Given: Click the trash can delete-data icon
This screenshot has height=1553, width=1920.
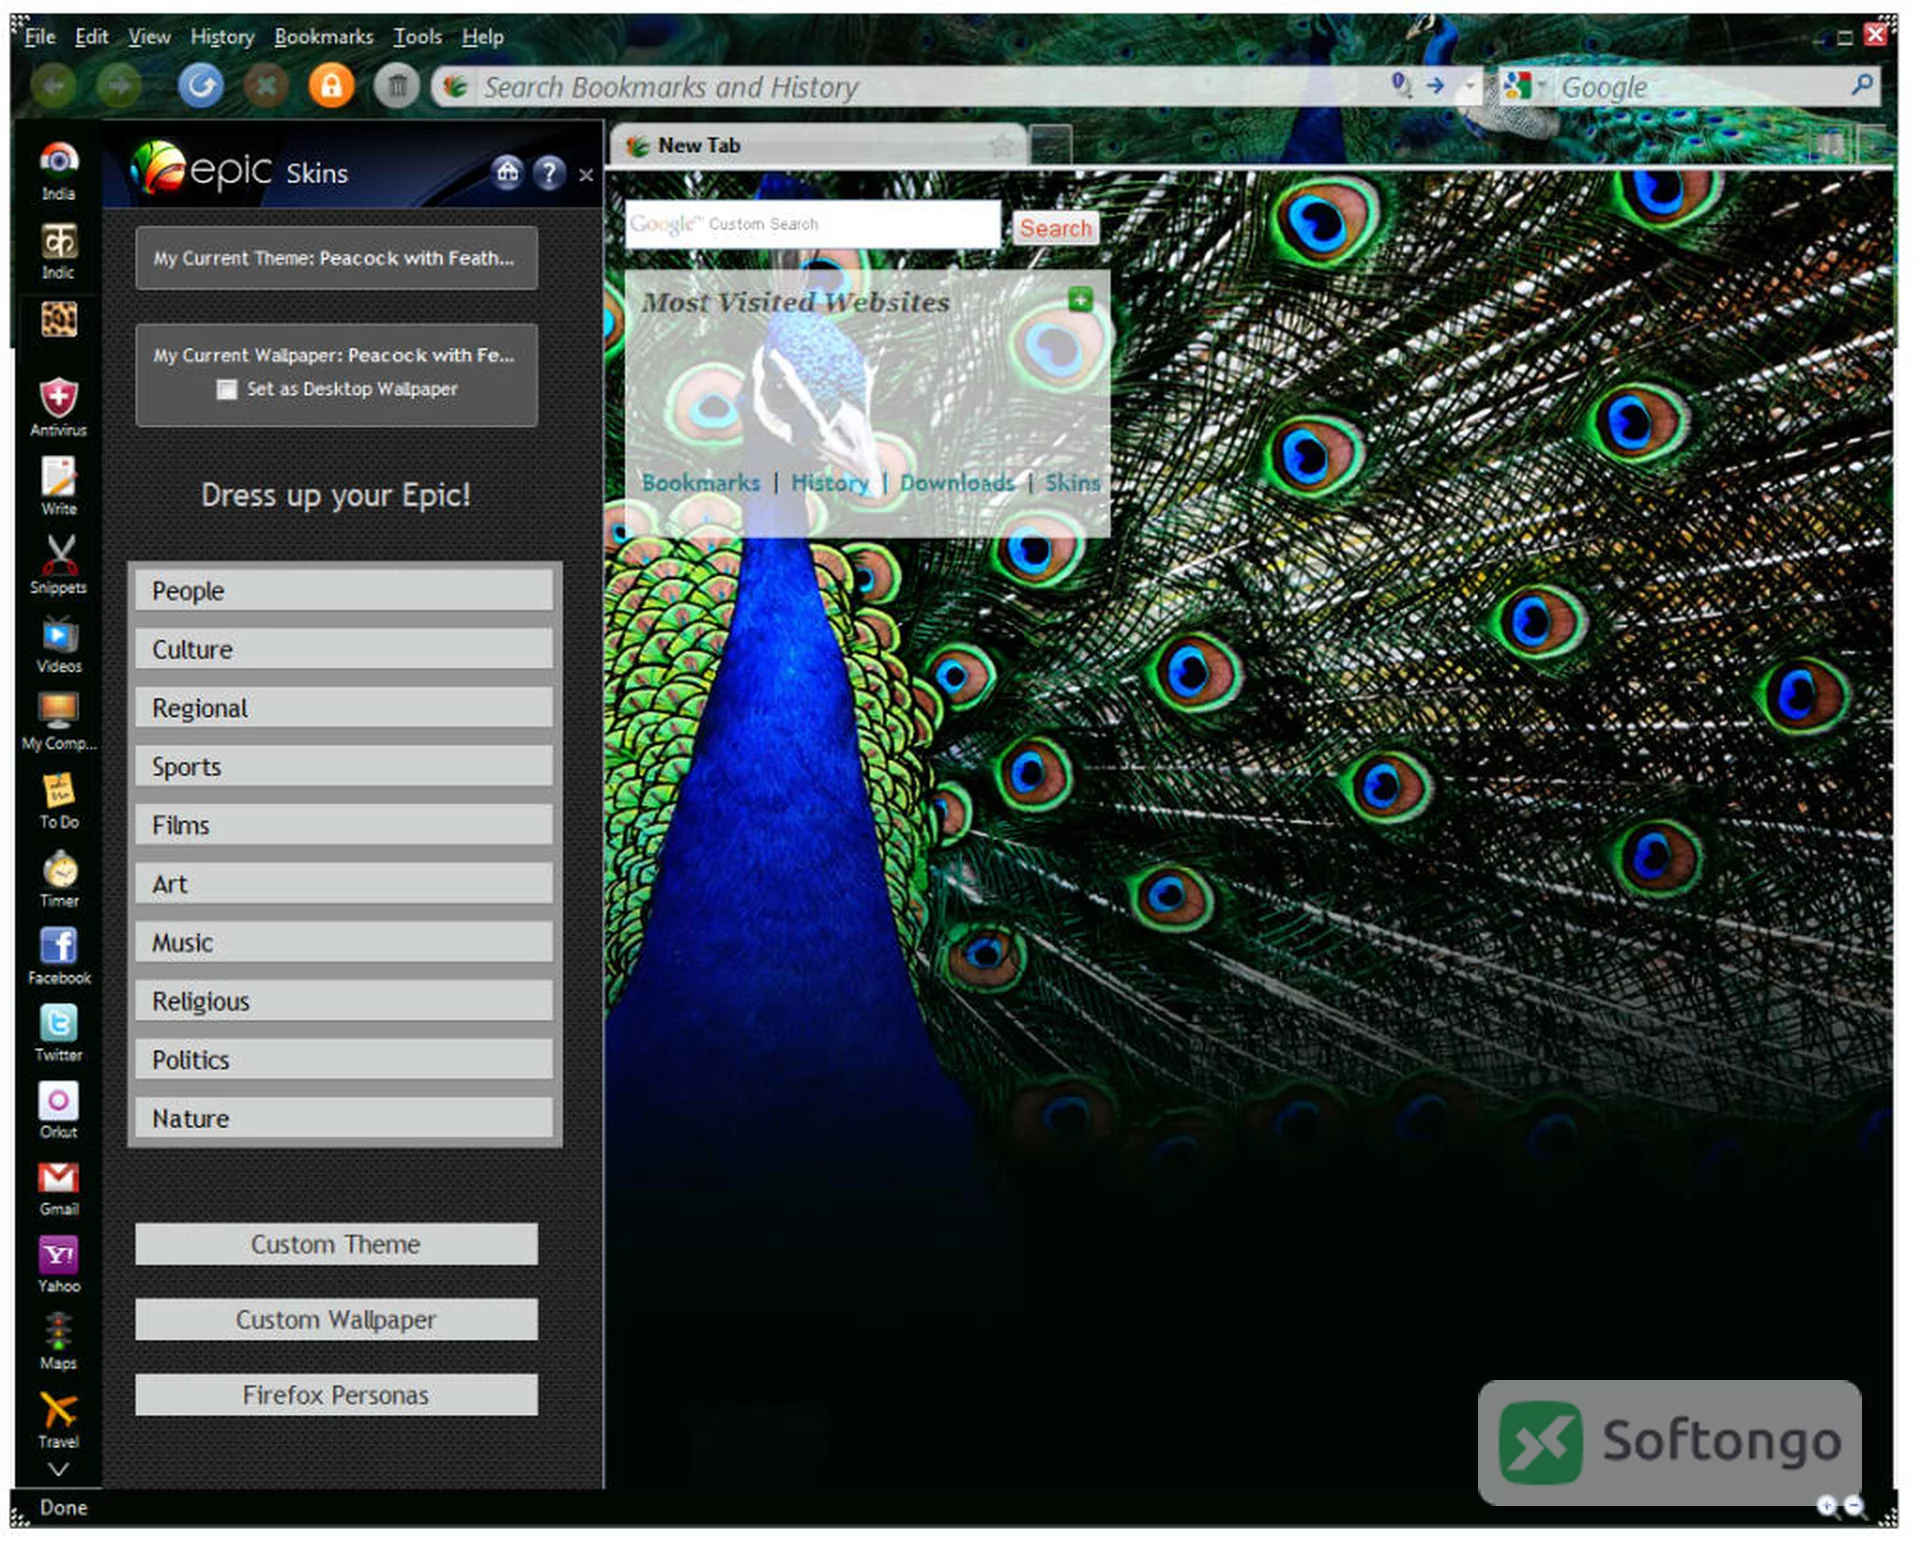Looking at the screenshot, I should point(397,87).
